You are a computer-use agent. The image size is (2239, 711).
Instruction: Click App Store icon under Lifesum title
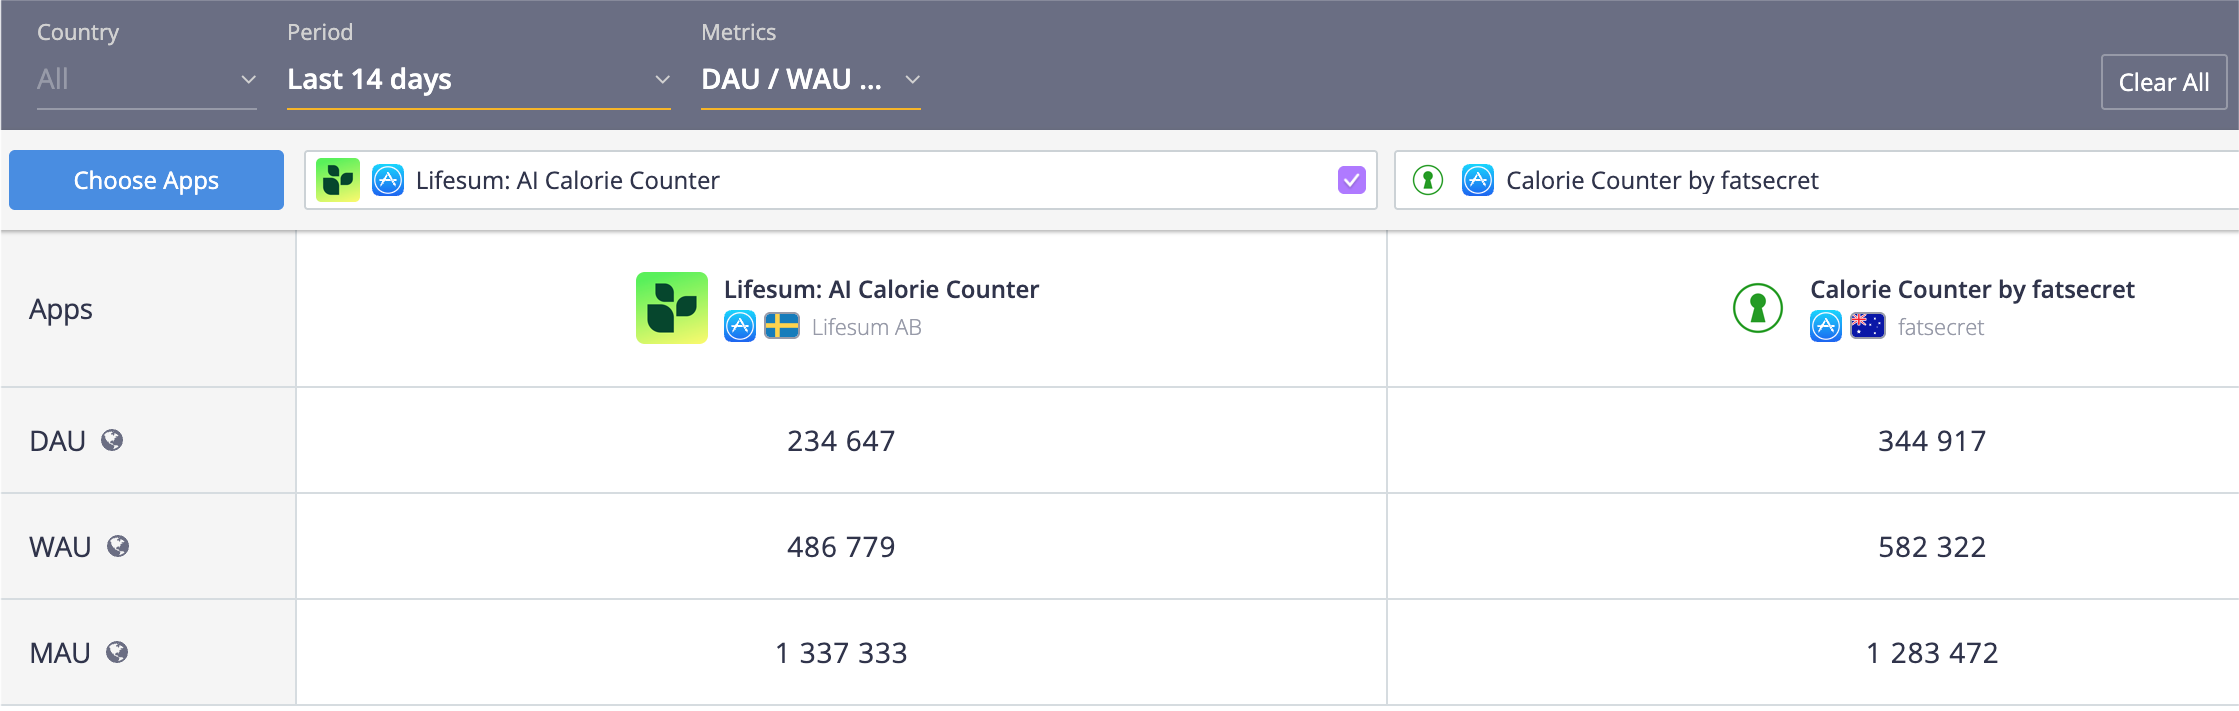click(740, 327)
